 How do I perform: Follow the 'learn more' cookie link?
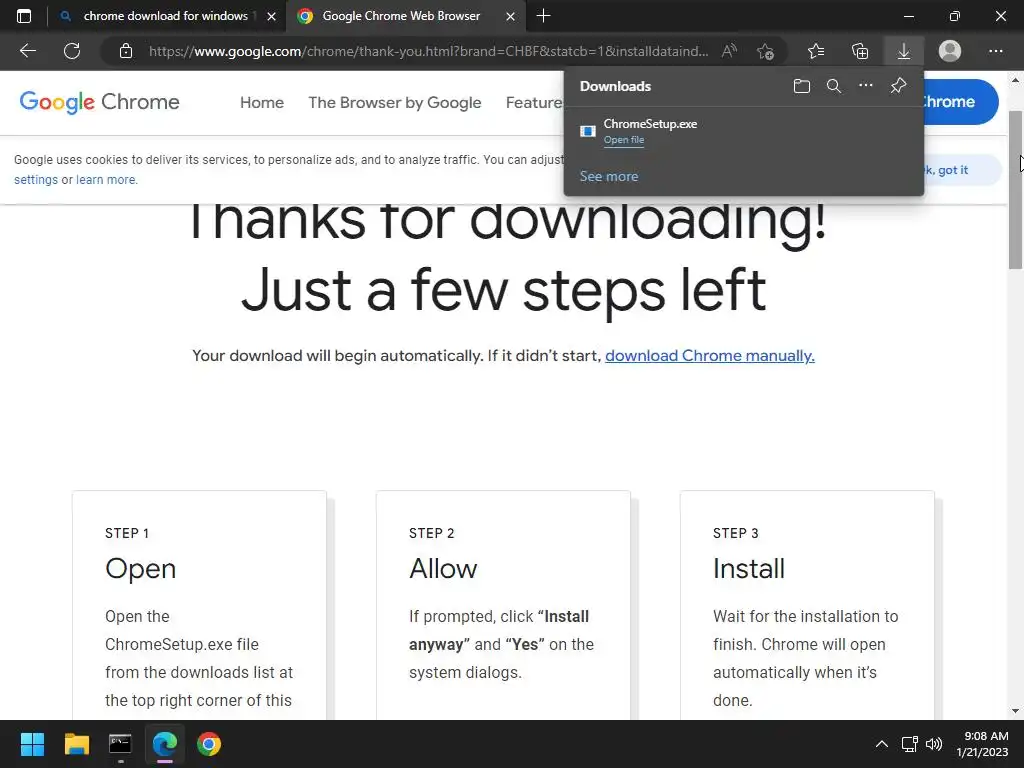coord(106,180)
